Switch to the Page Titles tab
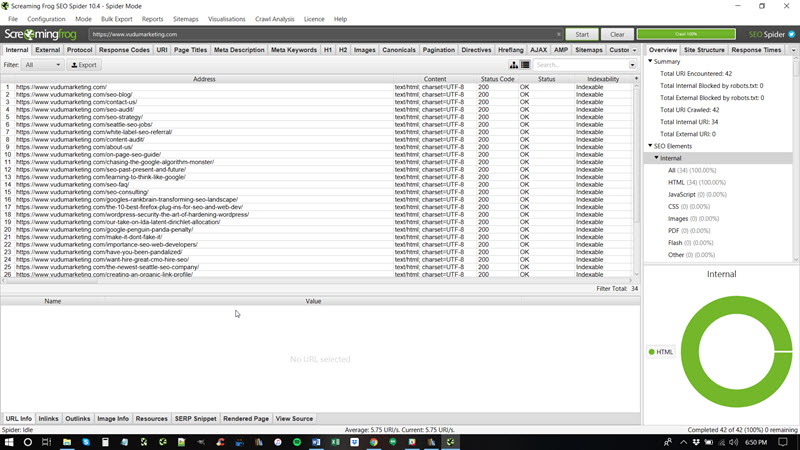The image size is (800, 450). [x=190, y=50]
